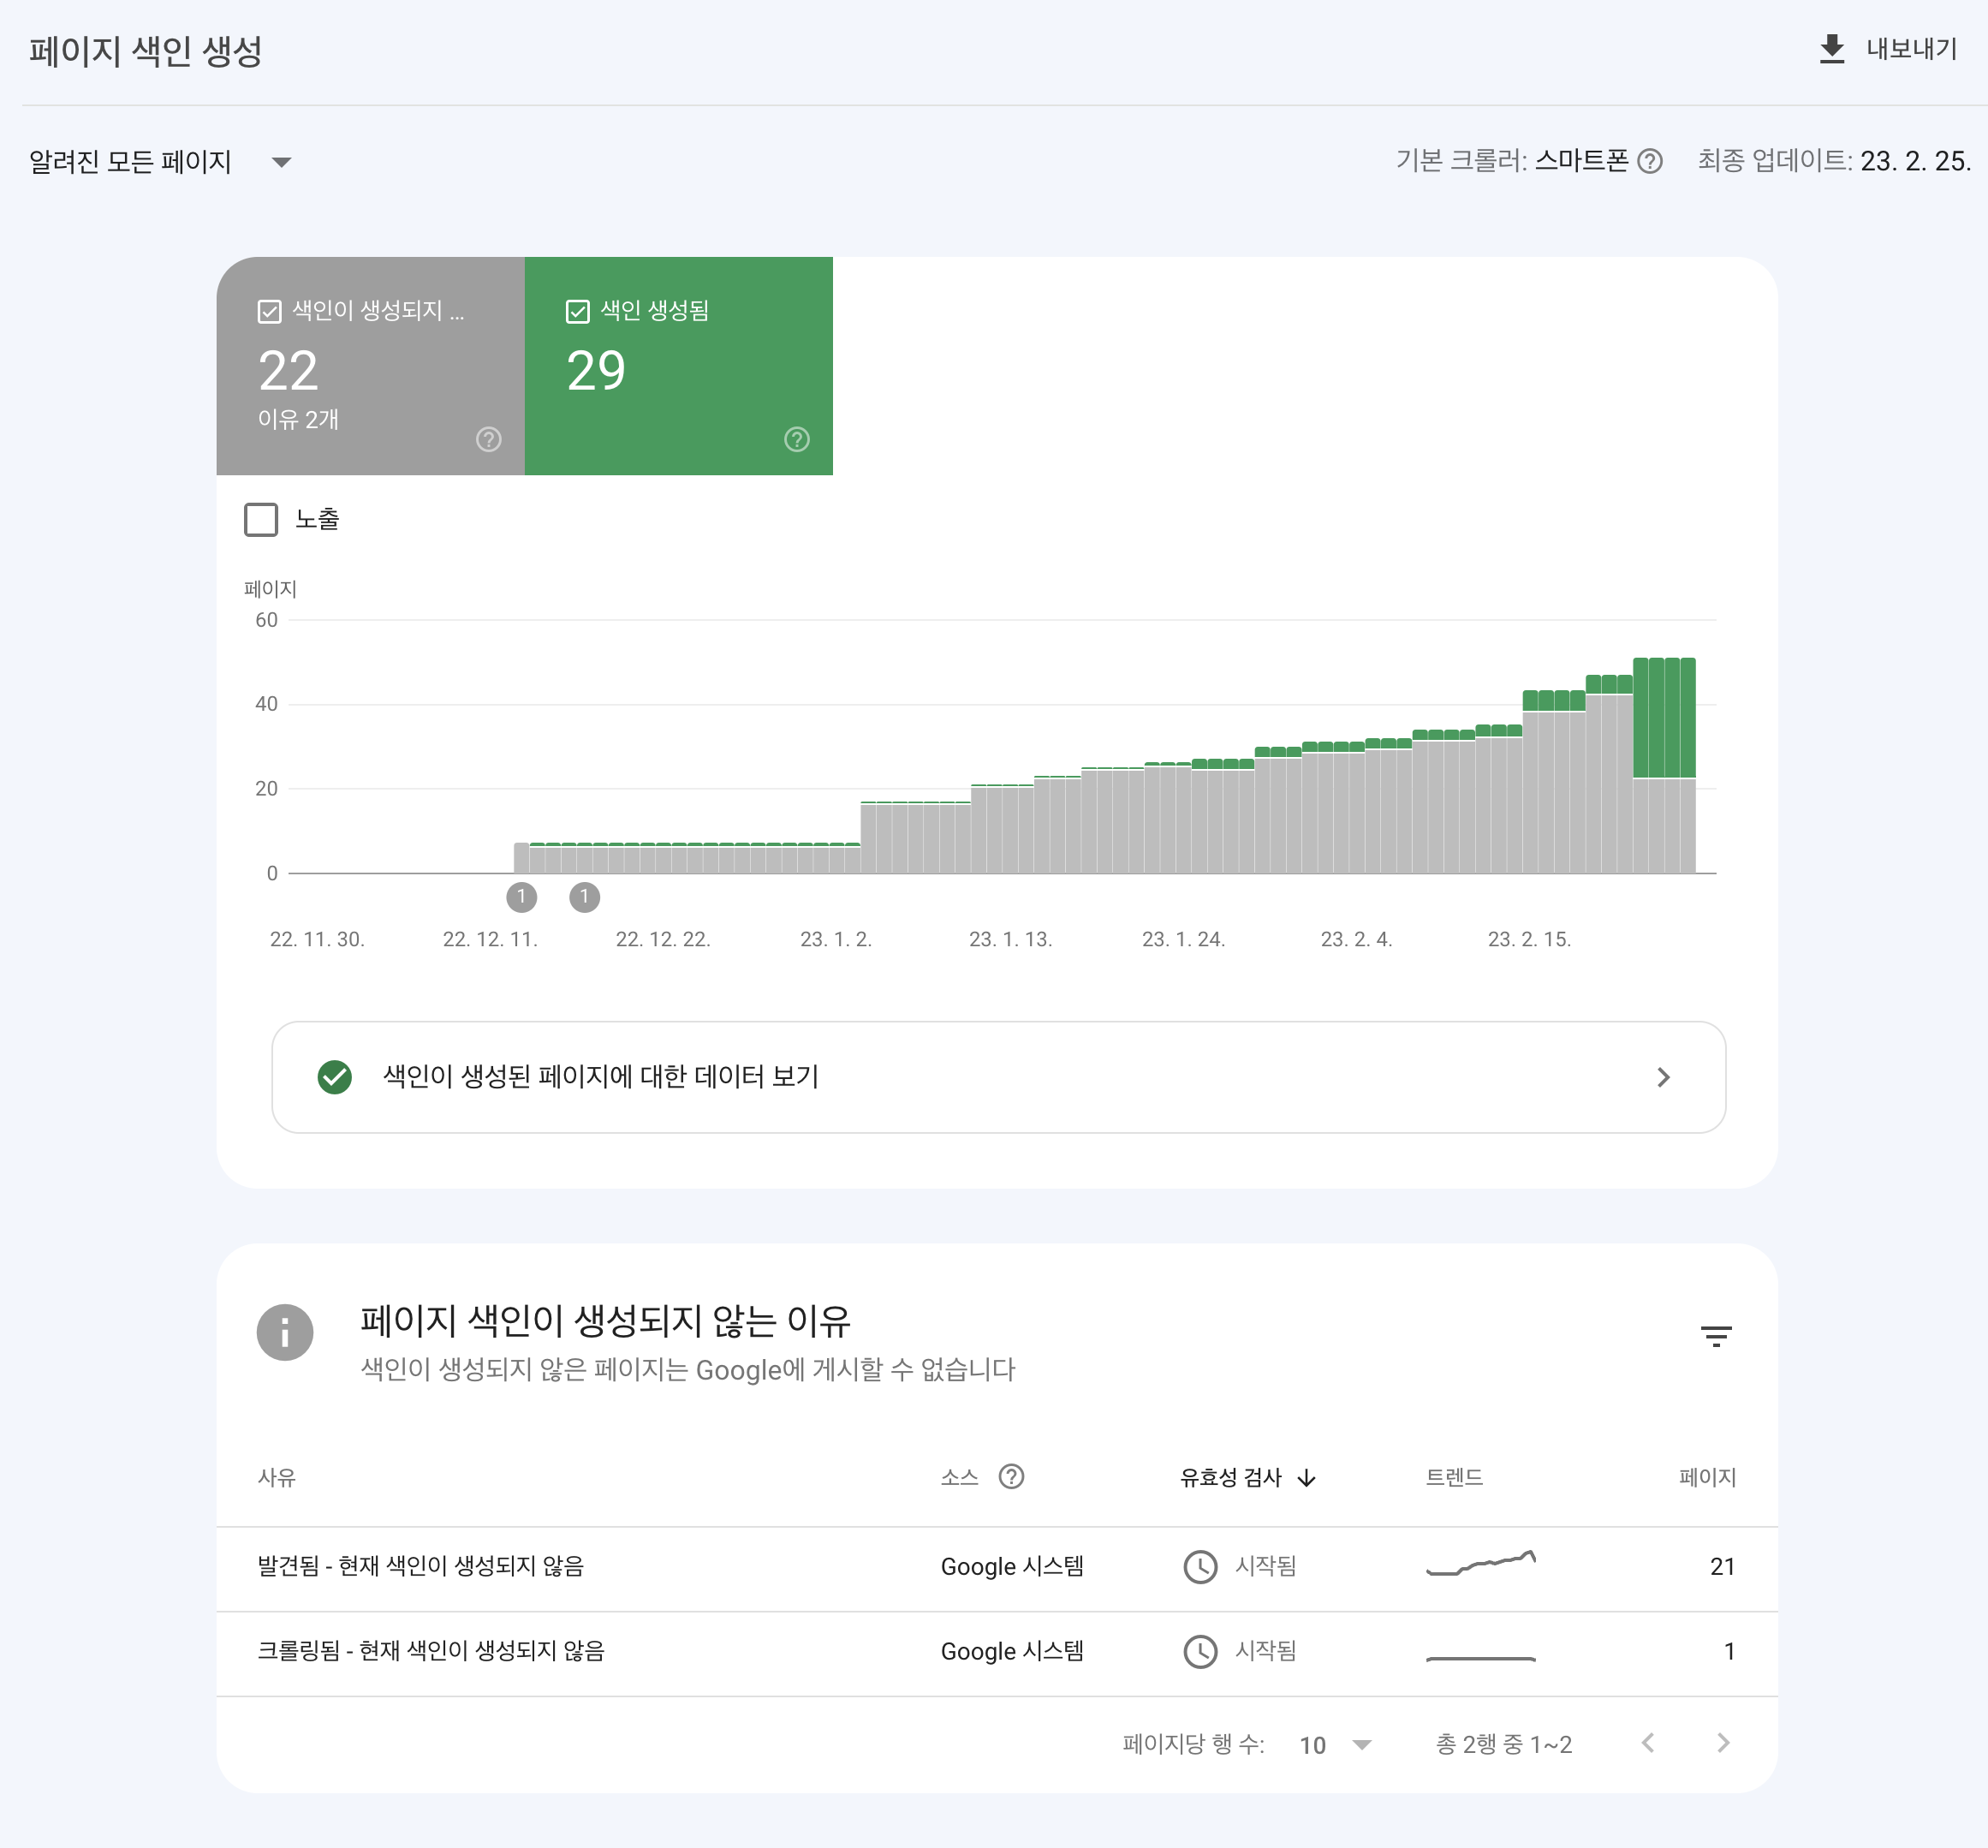Enable the 노출 checkbox
The image size is (1988, 1848).
[x=261, y=519]
